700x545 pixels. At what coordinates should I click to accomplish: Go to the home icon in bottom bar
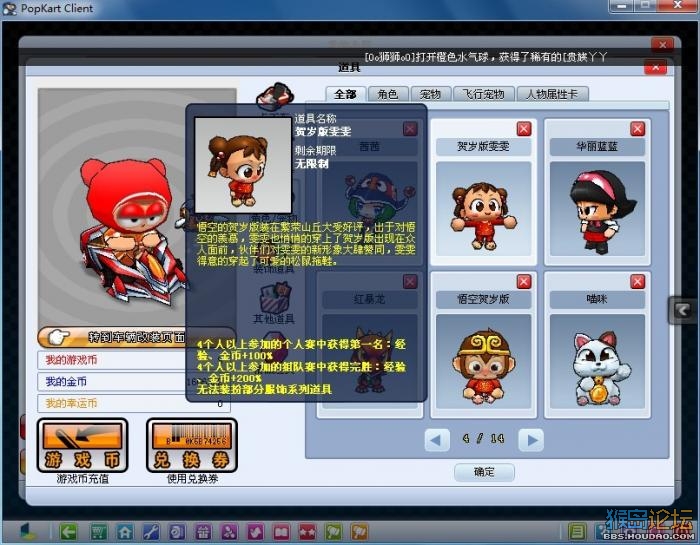(125, 532)
